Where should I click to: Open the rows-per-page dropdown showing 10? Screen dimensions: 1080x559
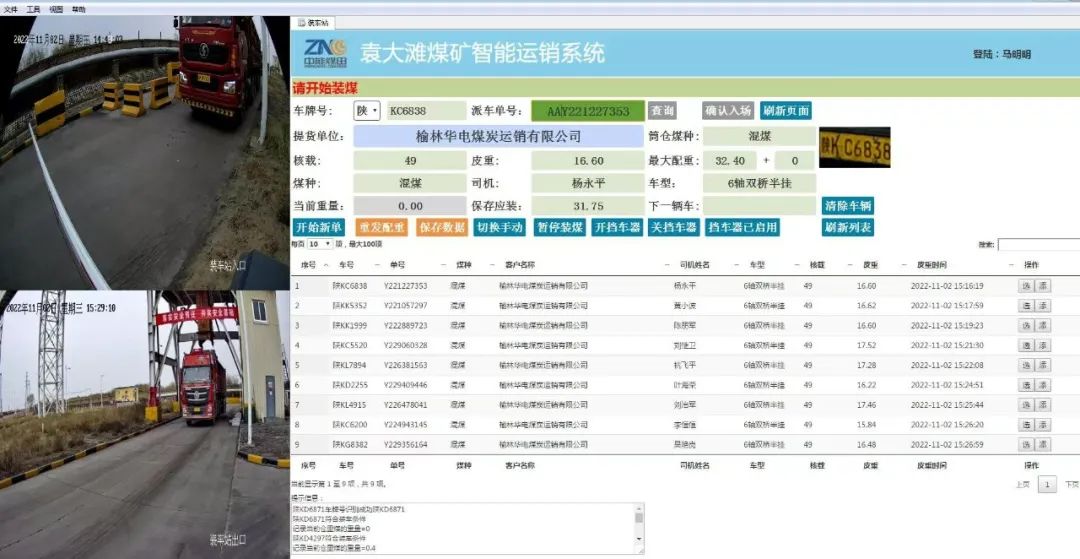(320, 244)
